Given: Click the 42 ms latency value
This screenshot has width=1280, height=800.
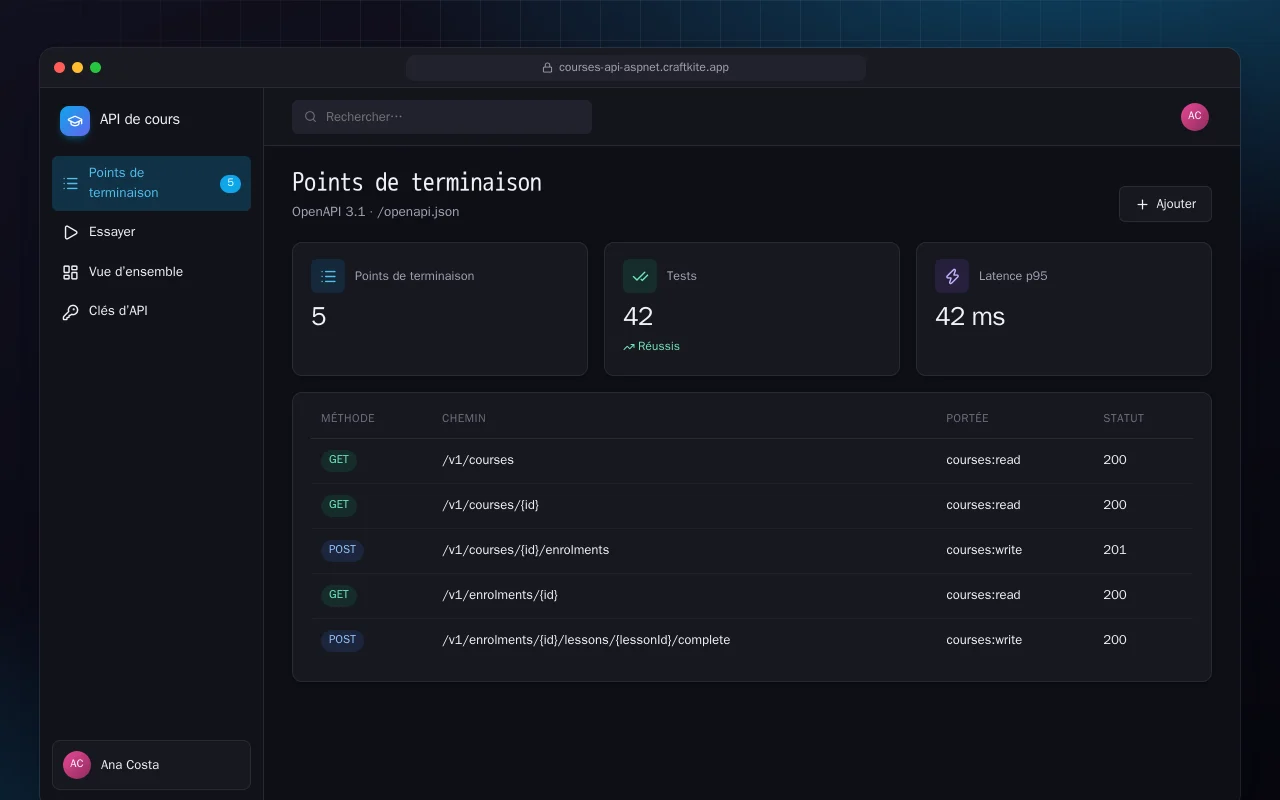Looking at the screenshot, I should 970,317.
